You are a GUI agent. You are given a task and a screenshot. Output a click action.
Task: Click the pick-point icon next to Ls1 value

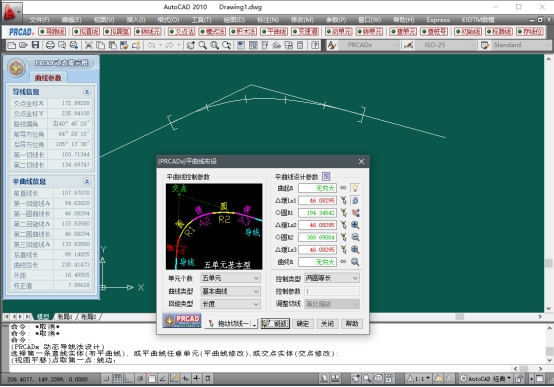pyautogui.click(x=343, y=200)
